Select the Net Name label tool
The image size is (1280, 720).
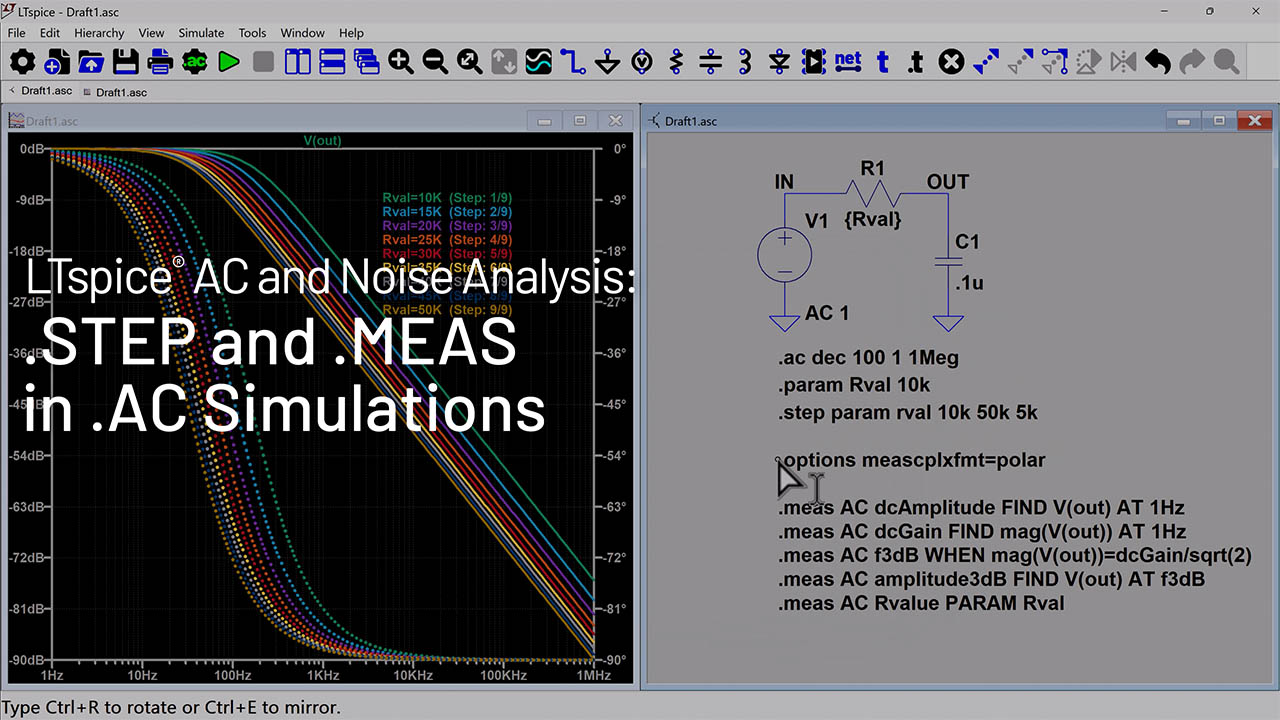pyautogui.click(x=848, y=61)
